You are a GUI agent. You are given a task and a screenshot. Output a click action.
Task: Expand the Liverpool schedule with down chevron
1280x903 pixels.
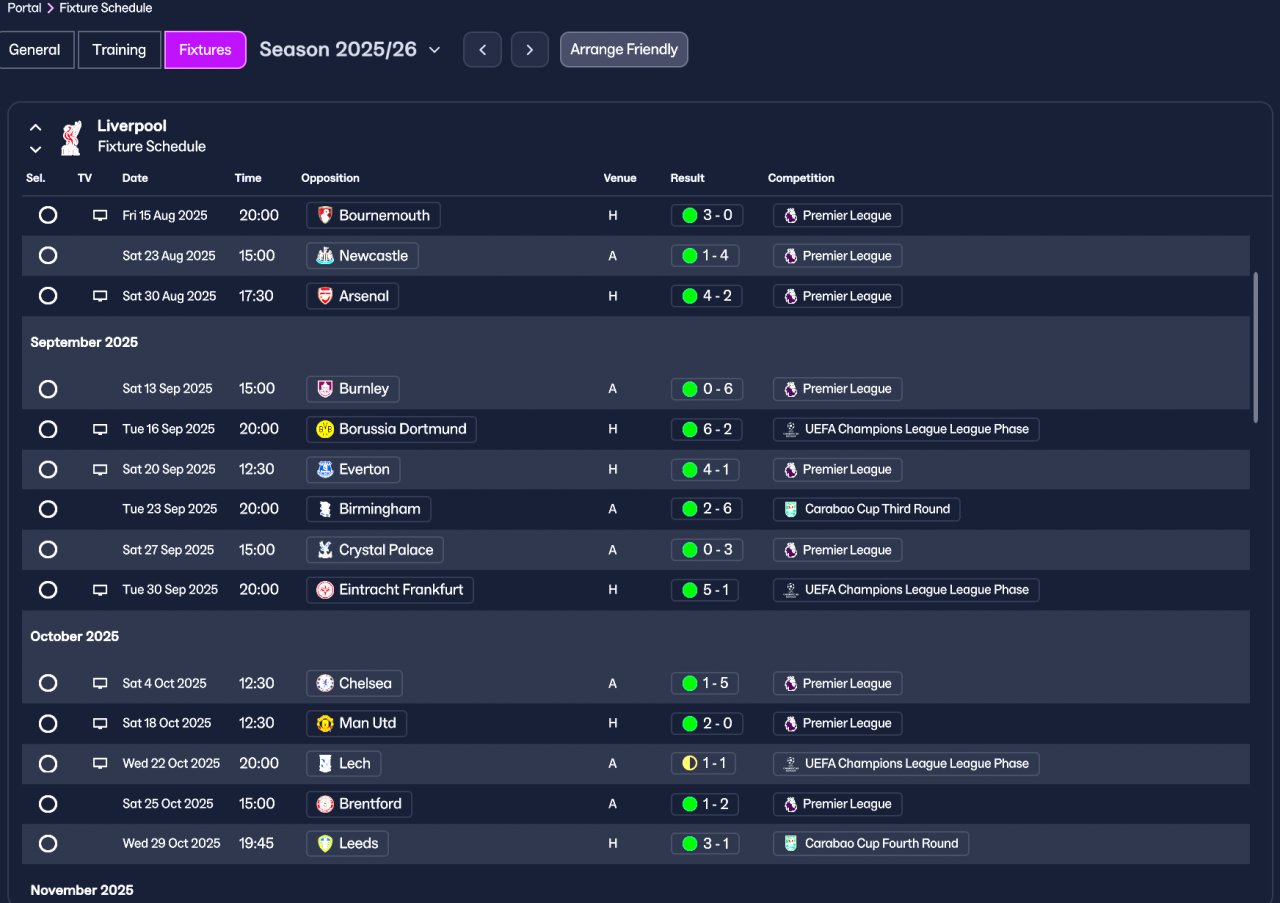click(36, 150)
